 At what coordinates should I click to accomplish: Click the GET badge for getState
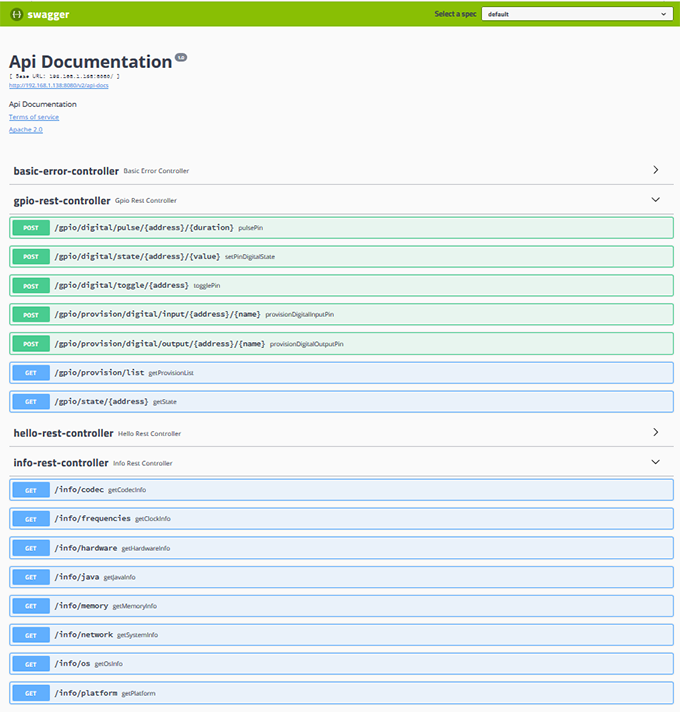[x=31, y=402]
